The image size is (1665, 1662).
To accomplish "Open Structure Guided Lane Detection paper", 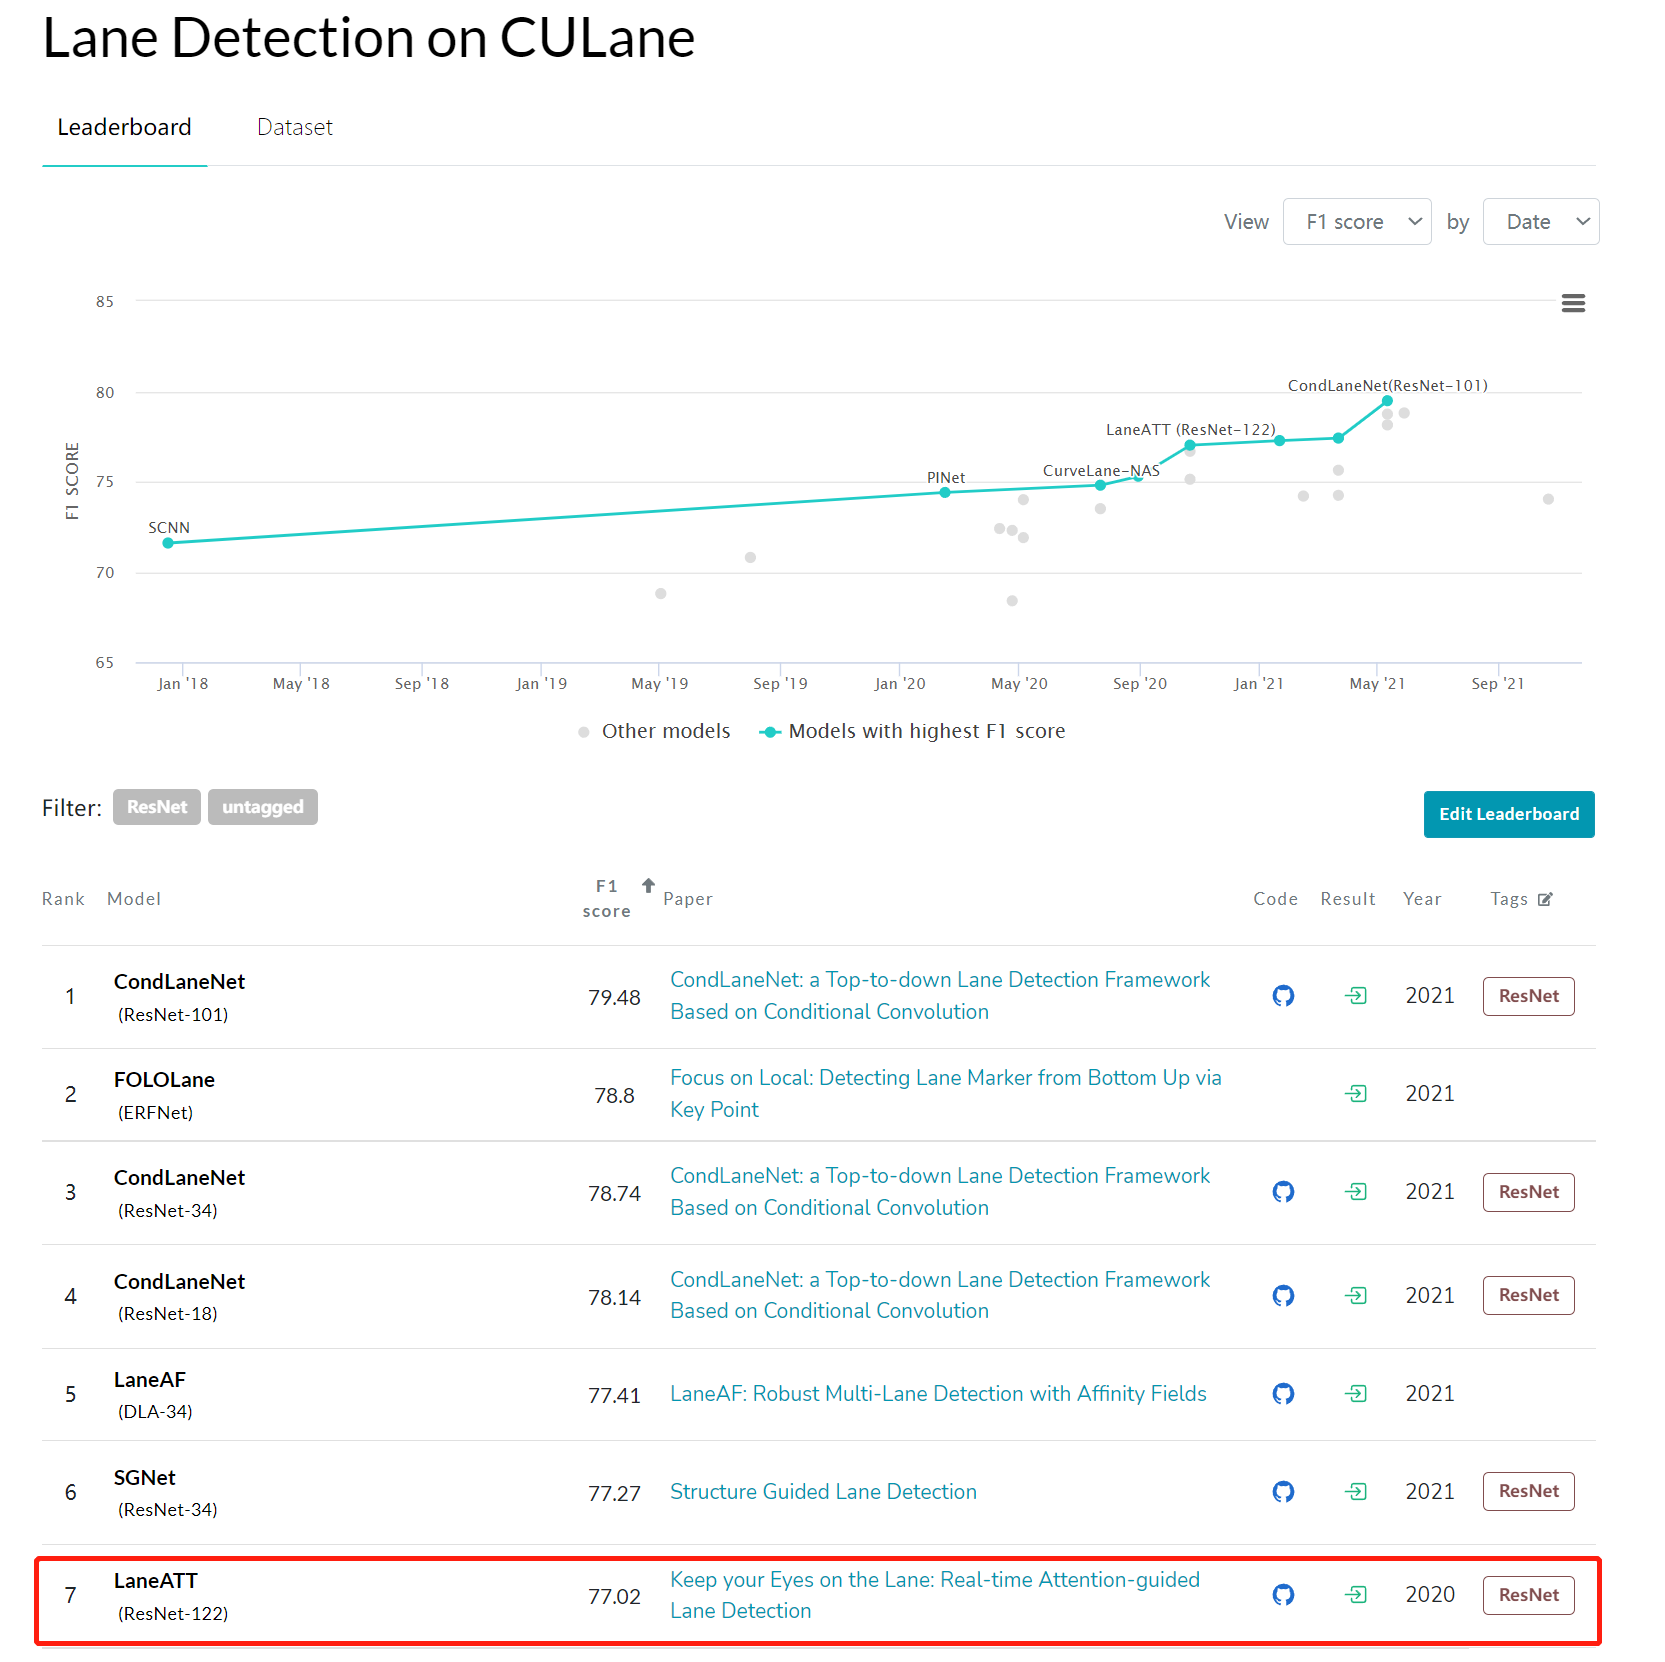I will coord(823,1492).
